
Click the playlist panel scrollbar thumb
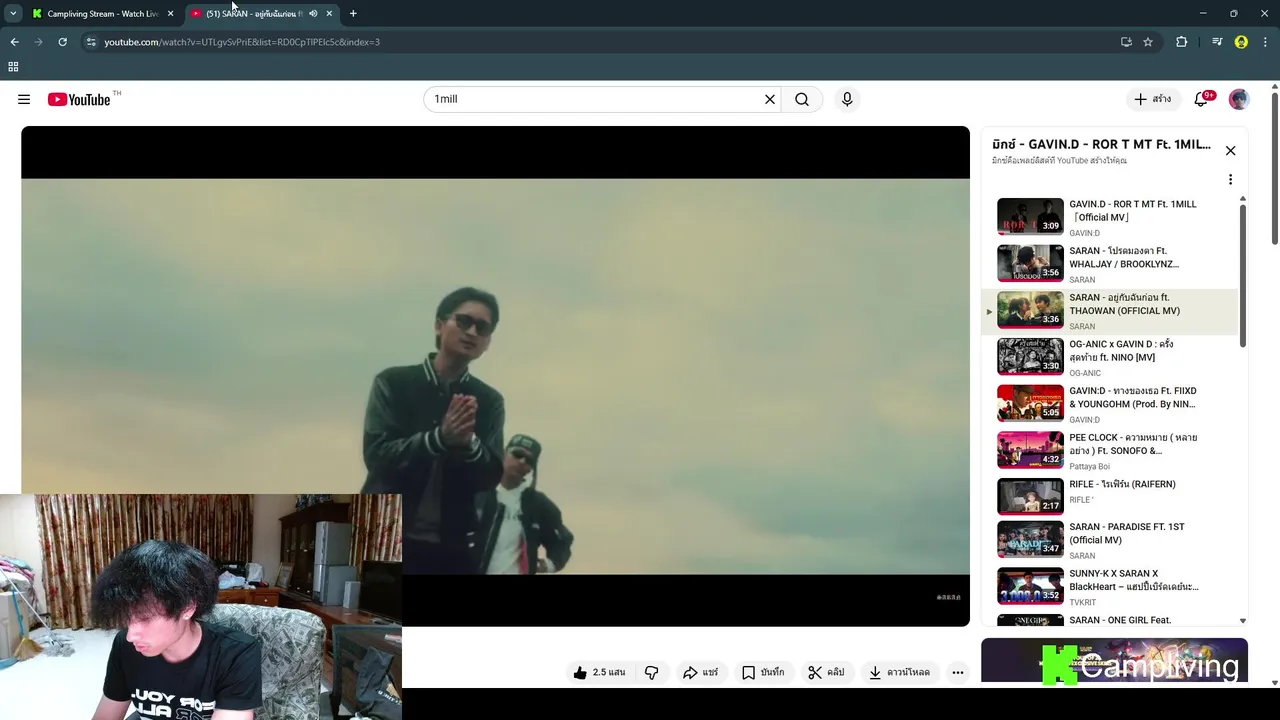1243,277
